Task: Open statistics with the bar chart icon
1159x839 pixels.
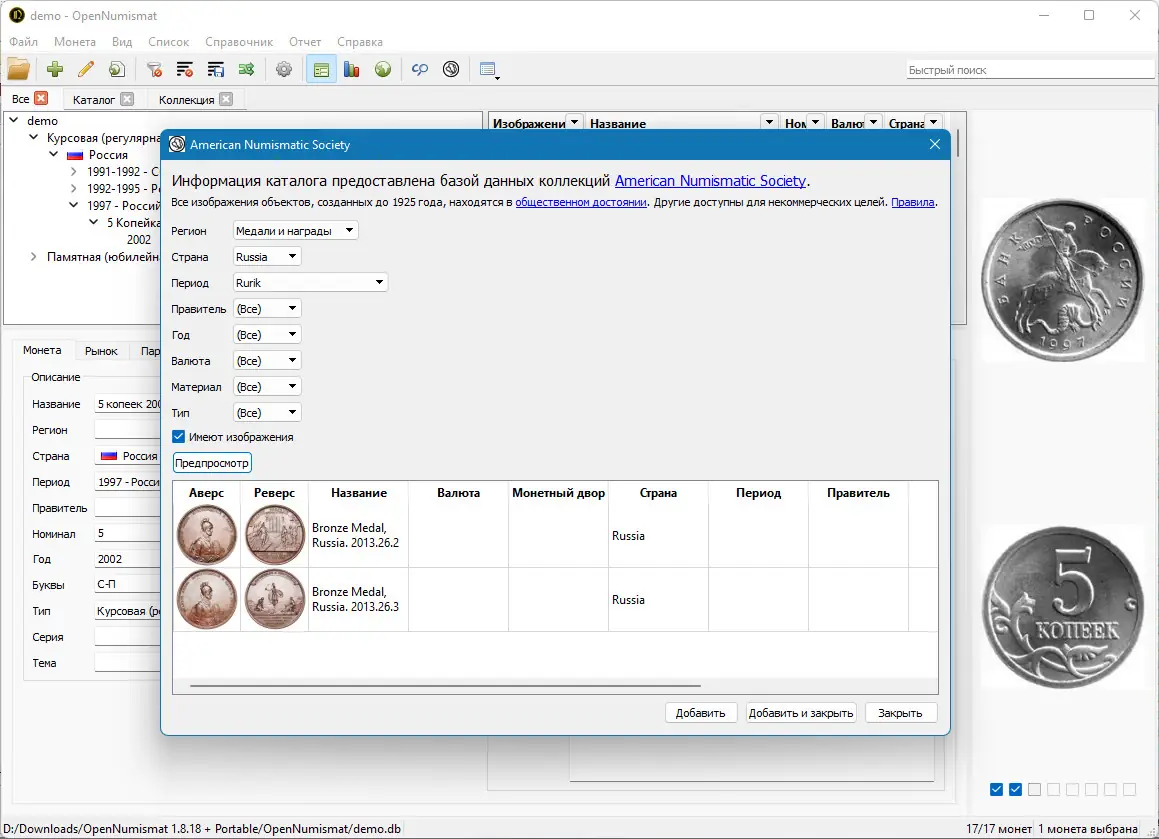Action: coord(352,69)
